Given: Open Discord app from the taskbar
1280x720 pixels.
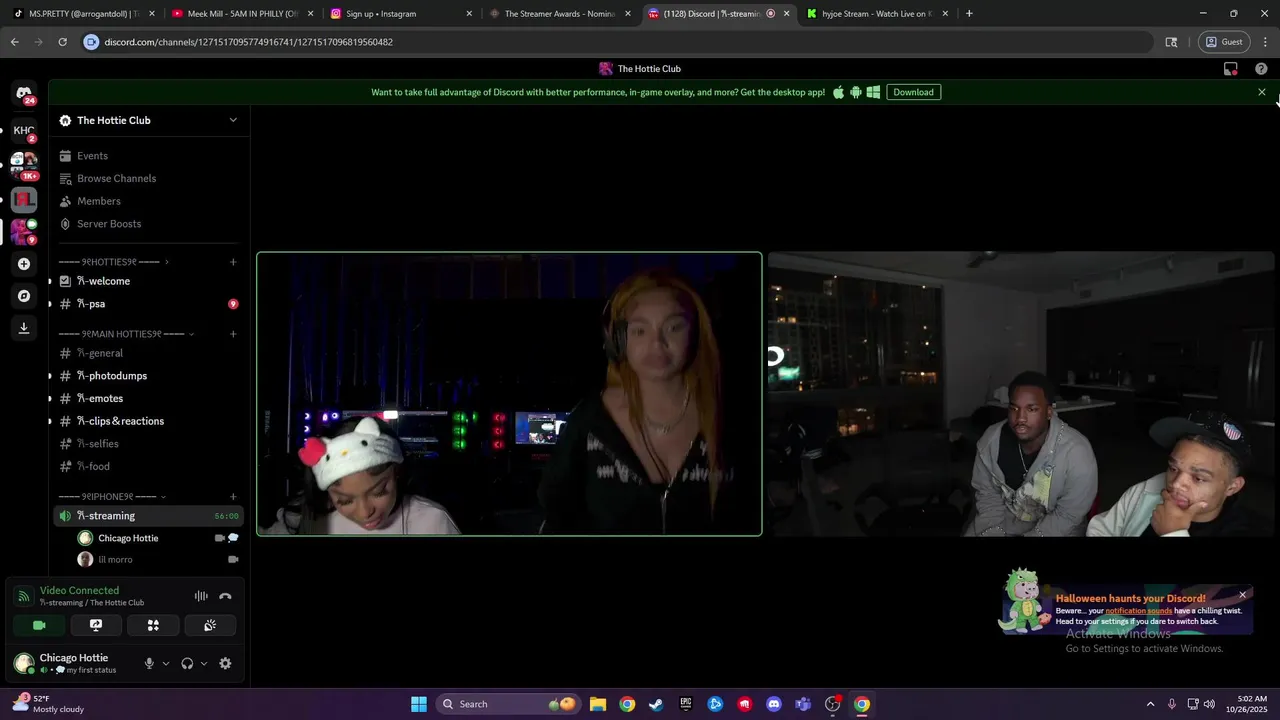Looking at the screenshot, I should click(773, 704).
